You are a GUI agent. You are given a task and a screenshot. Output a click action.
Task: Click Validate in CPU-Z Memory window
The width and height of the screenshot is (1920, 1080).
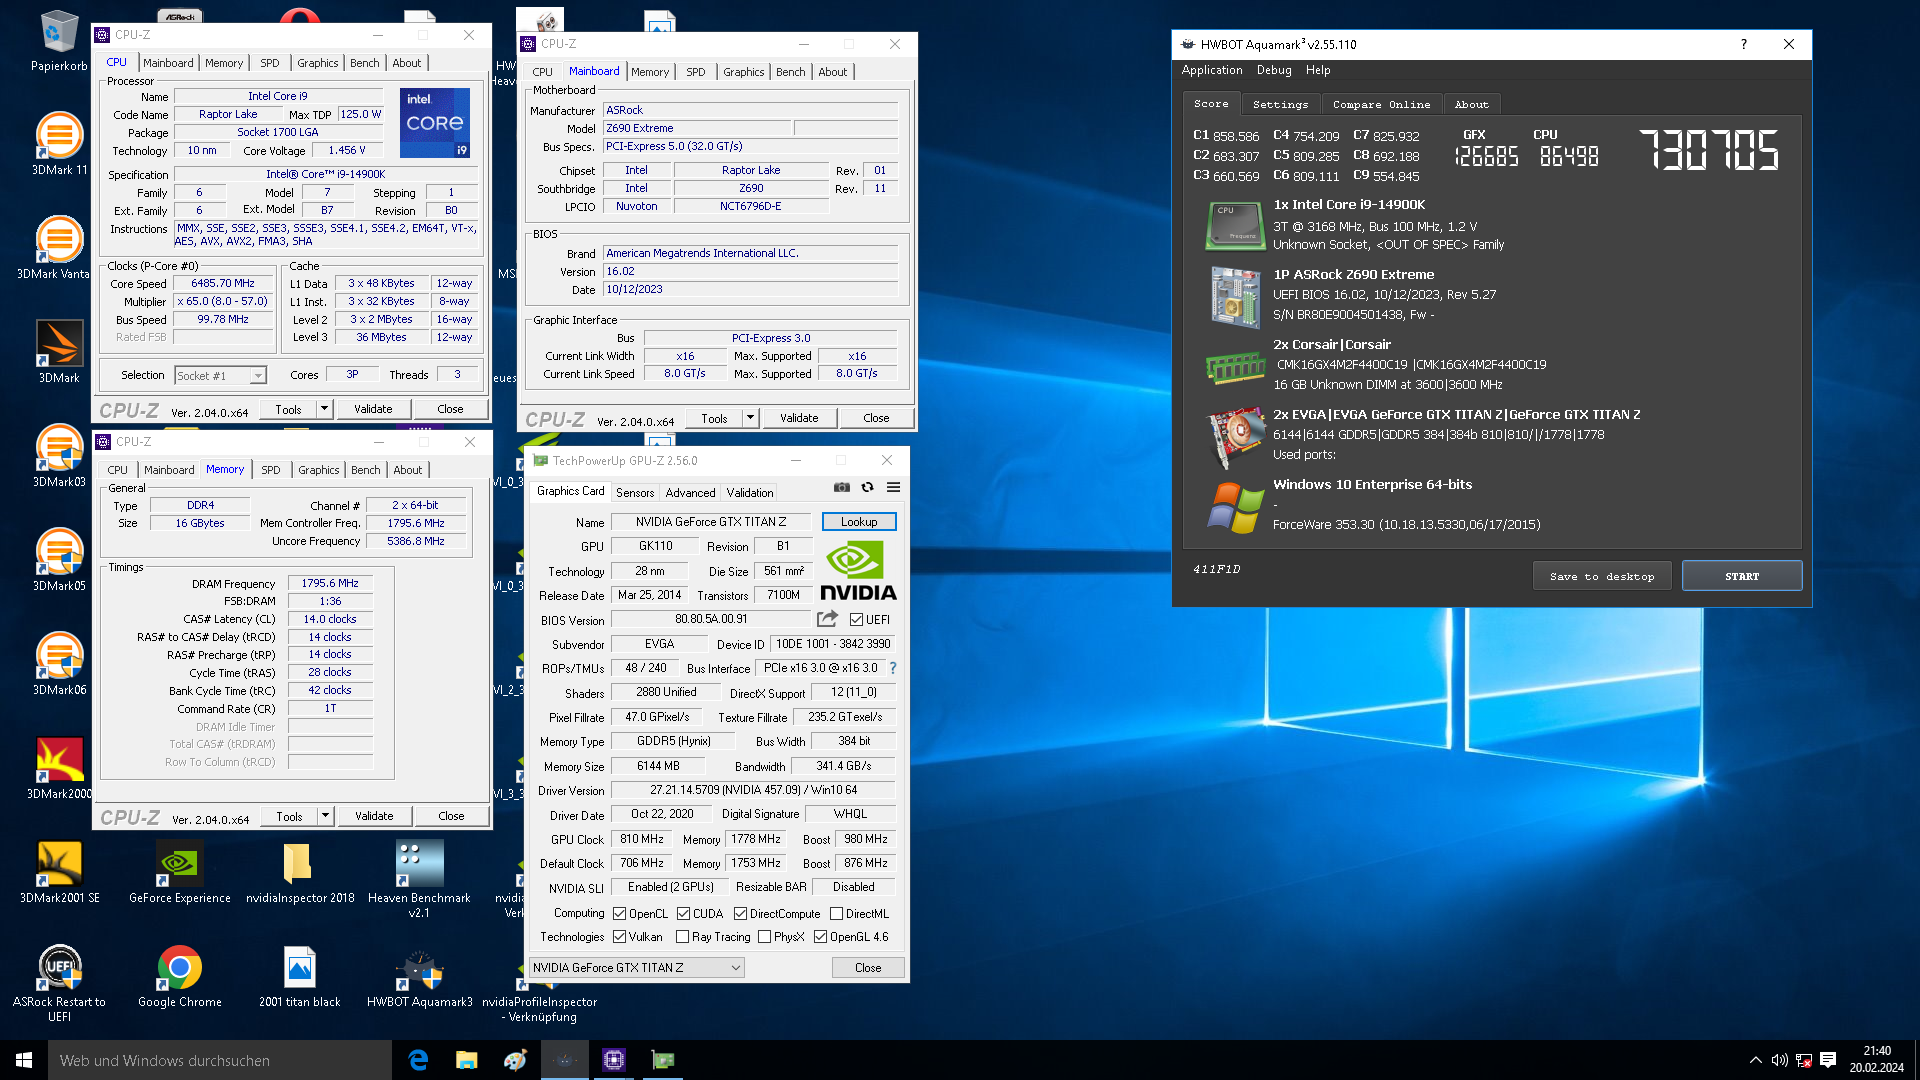tap(374, 816)
